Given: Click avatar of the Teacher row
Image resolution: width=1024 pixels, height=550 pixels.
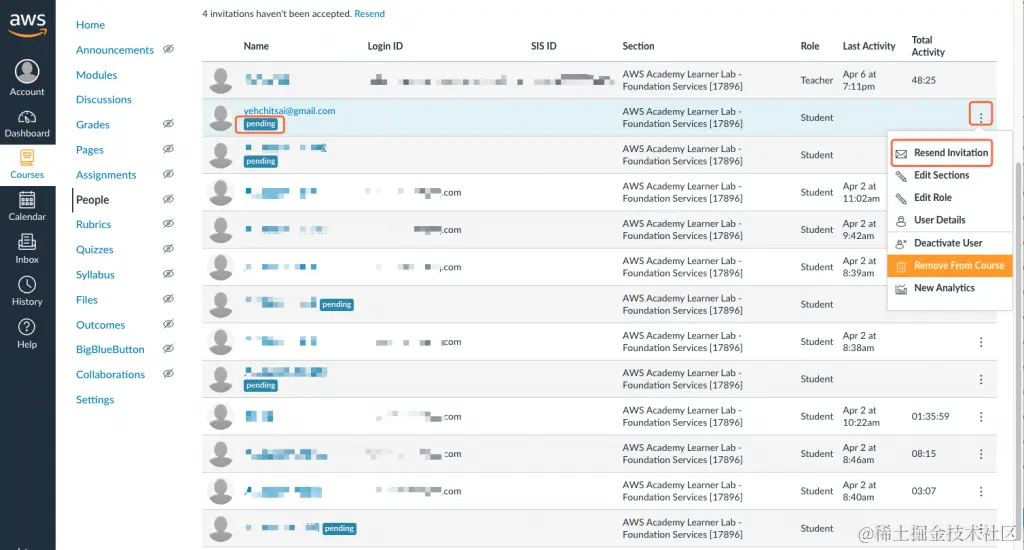Looking at the screenshot, I should (x=221, y=80).
